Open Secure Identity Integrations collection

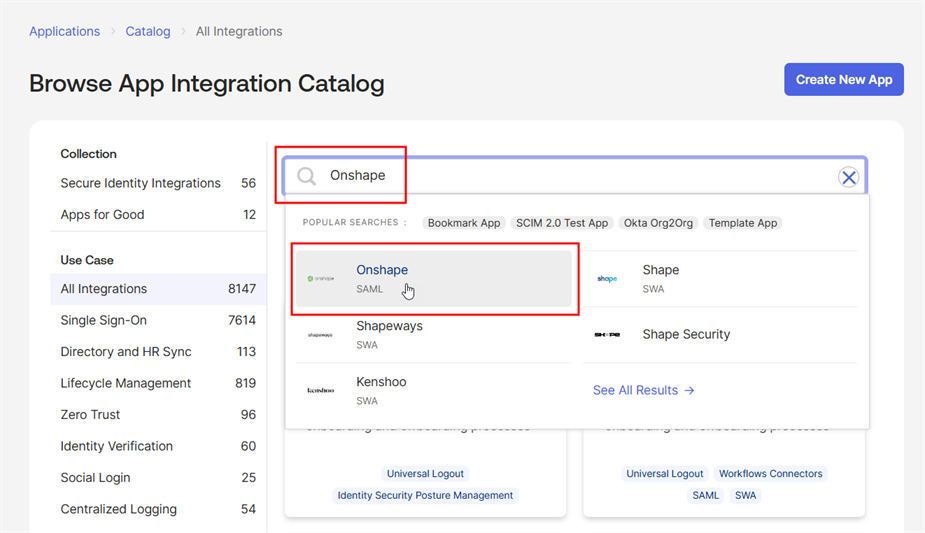140,183
